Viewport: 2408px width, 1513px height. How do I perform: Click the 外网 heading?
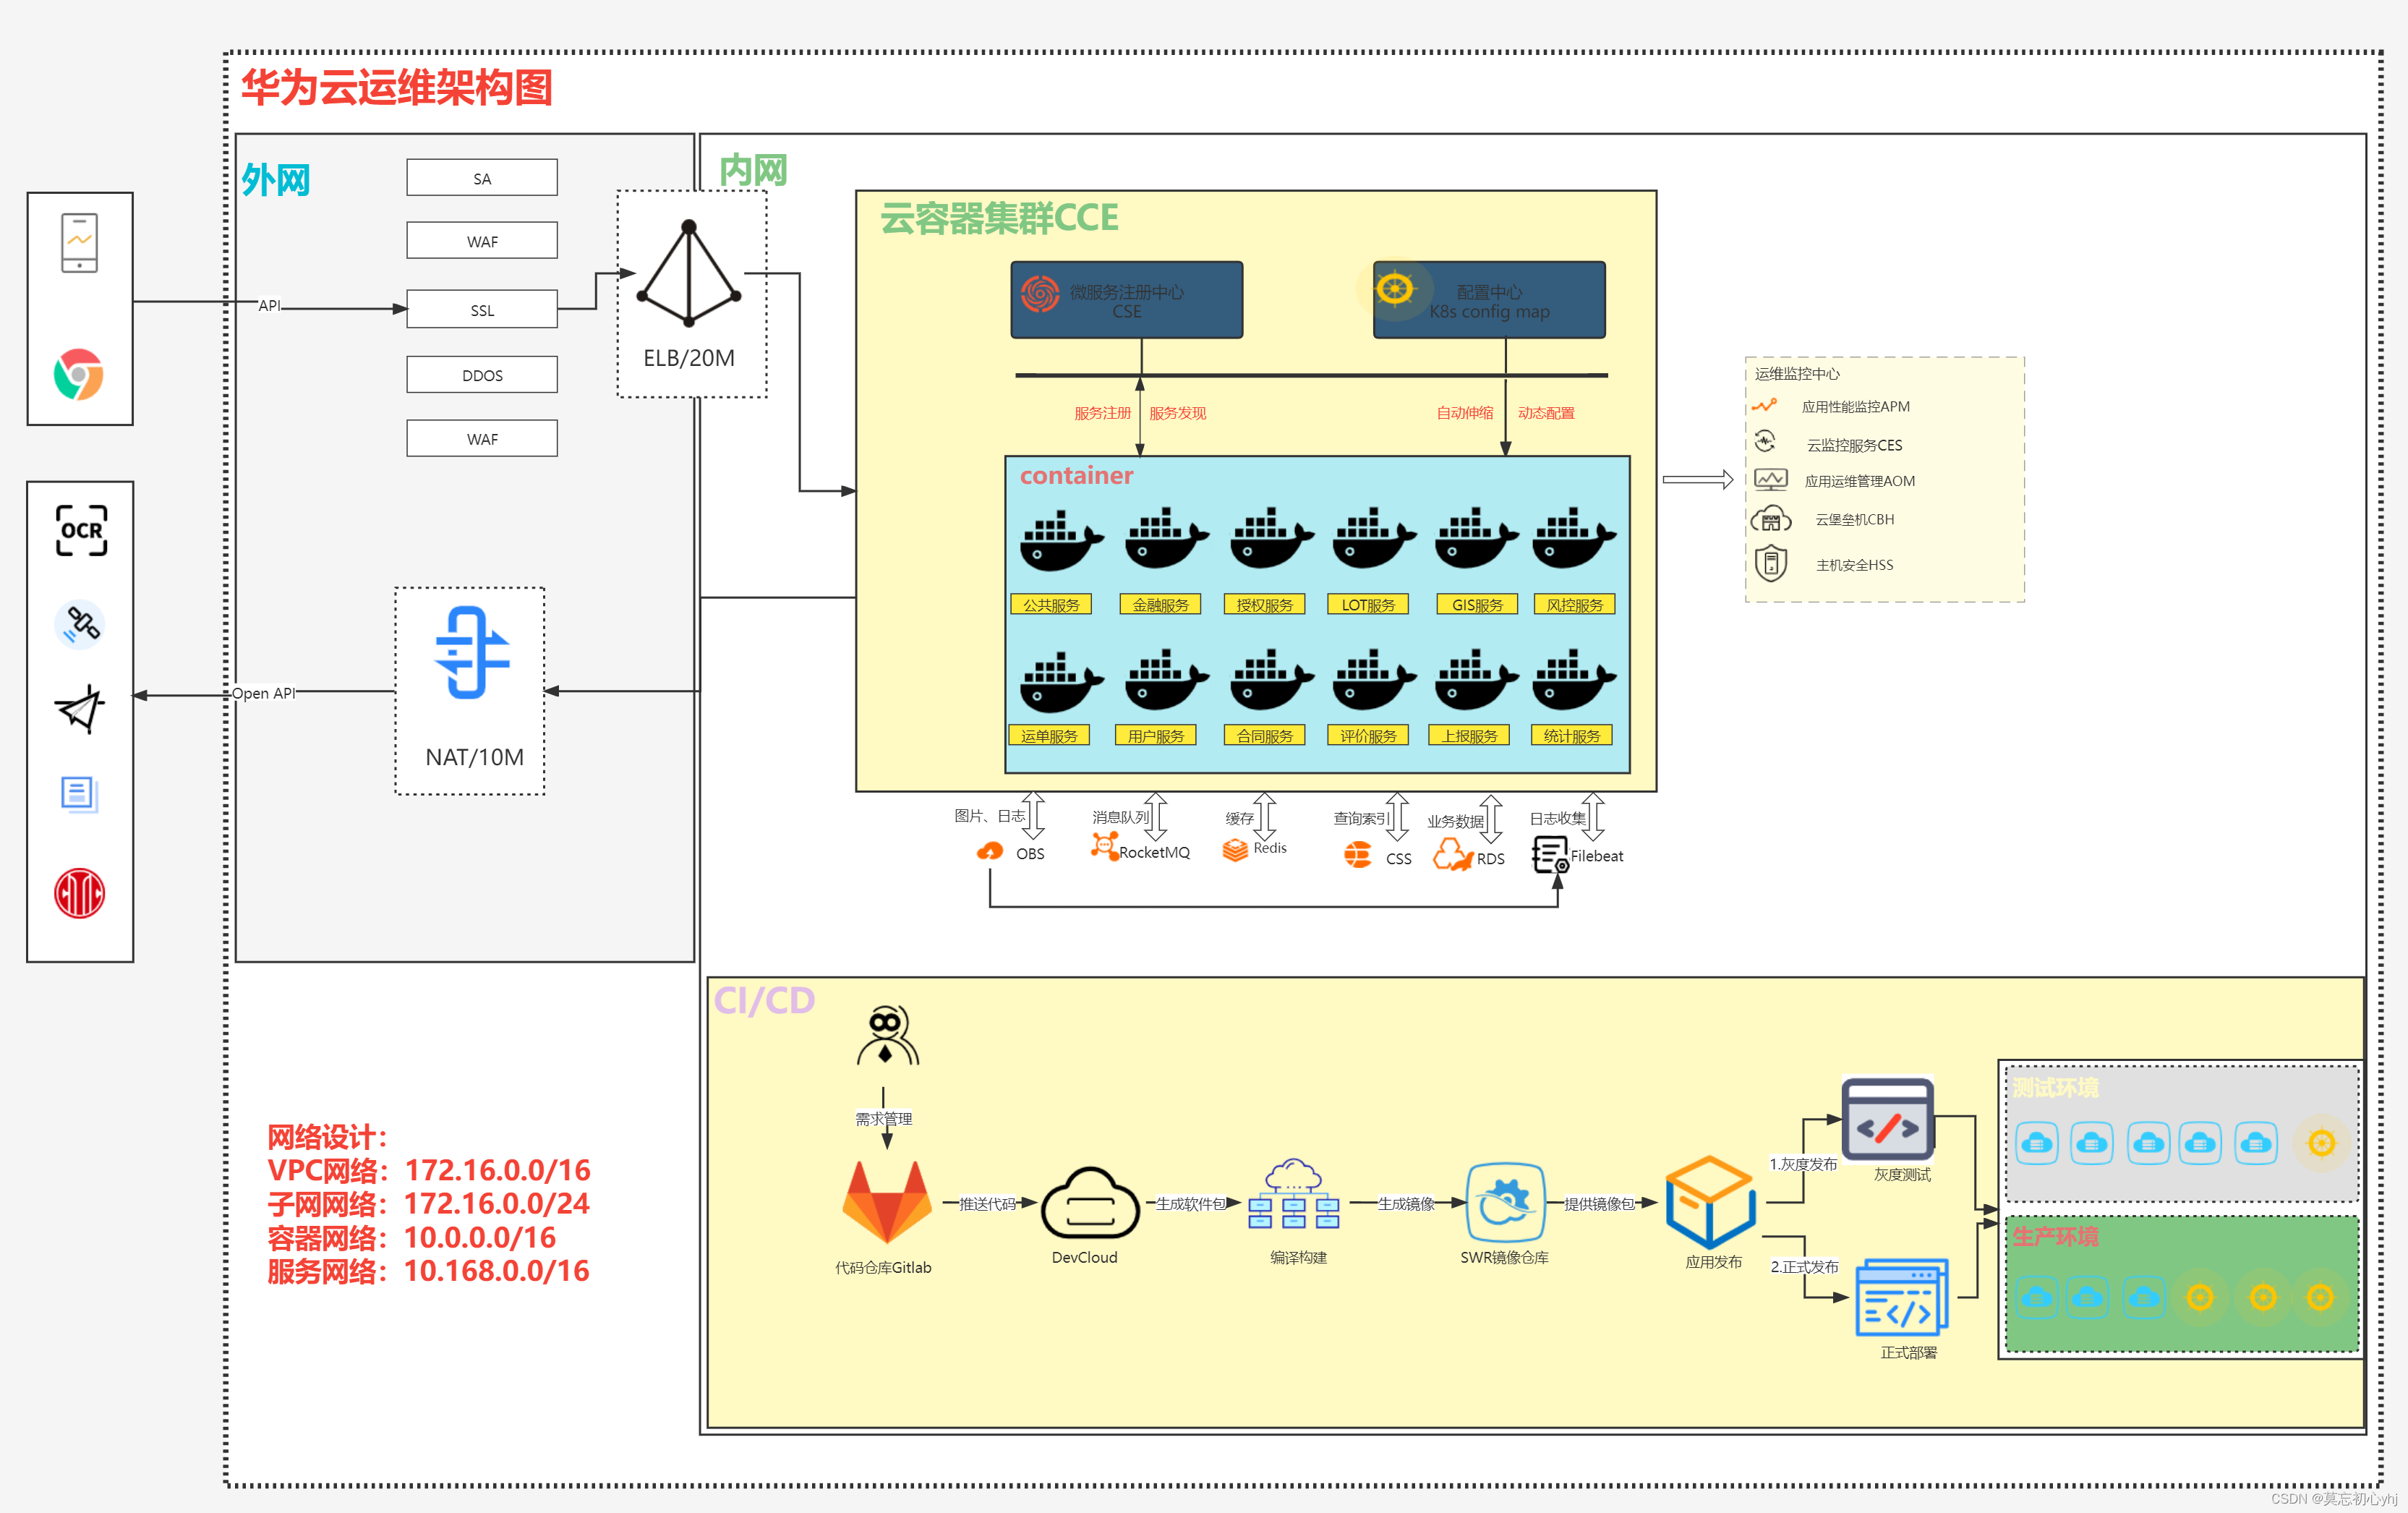point(276,181)
